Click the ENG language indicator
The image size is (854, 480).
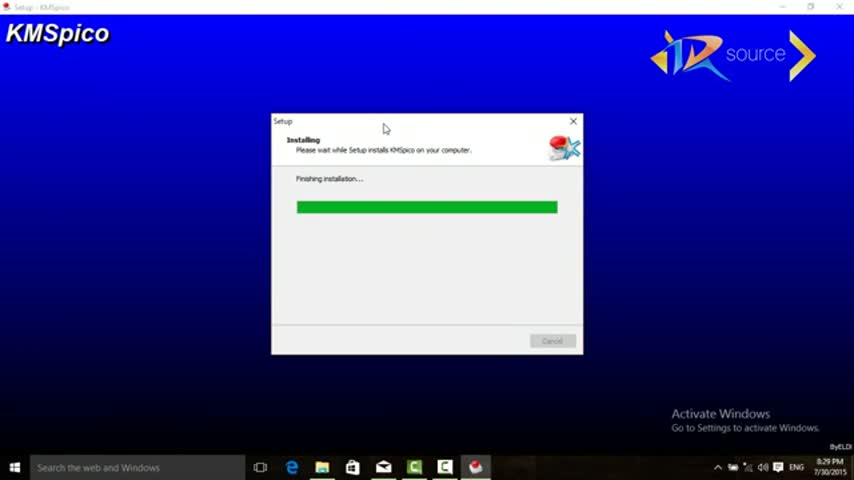click(796, 467)
